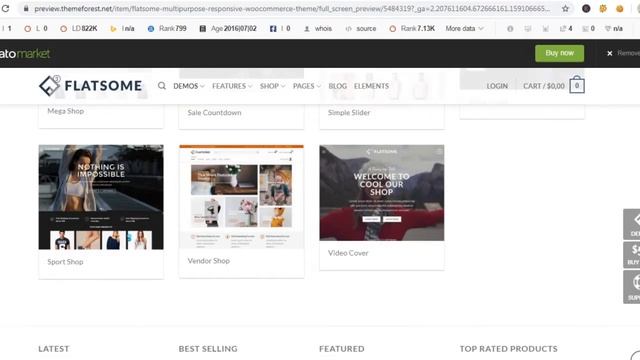The height and width of the screenshot is (360, 640).
Task: Click the Vendor Shop label
Action: 209,261
